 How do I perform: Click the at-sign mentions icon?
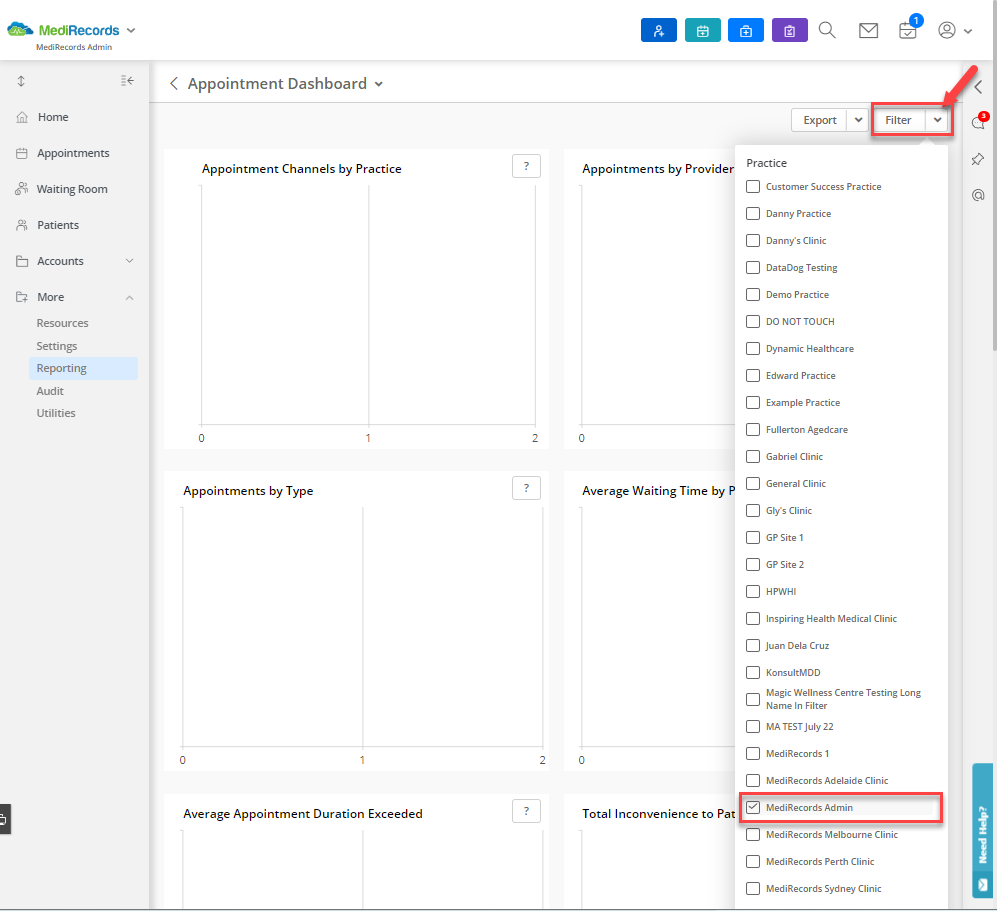click(x=978, y=195)
